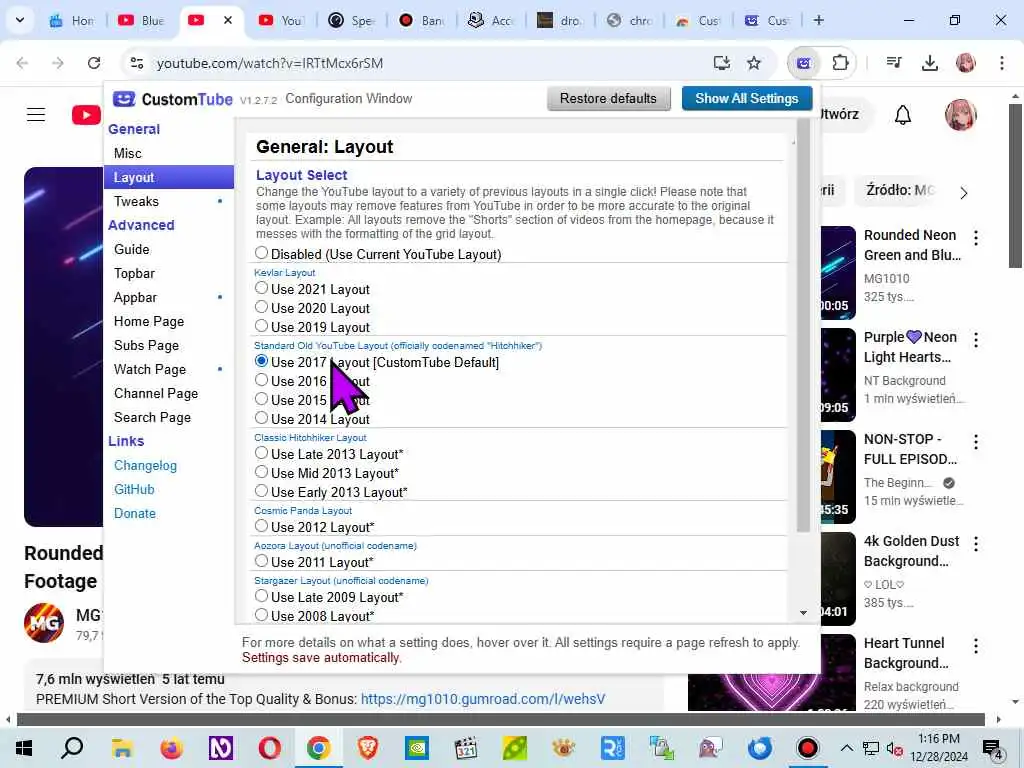
Task: Select Disabled (Use Current YouTube Layout)
Action: pyautogui.click(x=261, y=253)
